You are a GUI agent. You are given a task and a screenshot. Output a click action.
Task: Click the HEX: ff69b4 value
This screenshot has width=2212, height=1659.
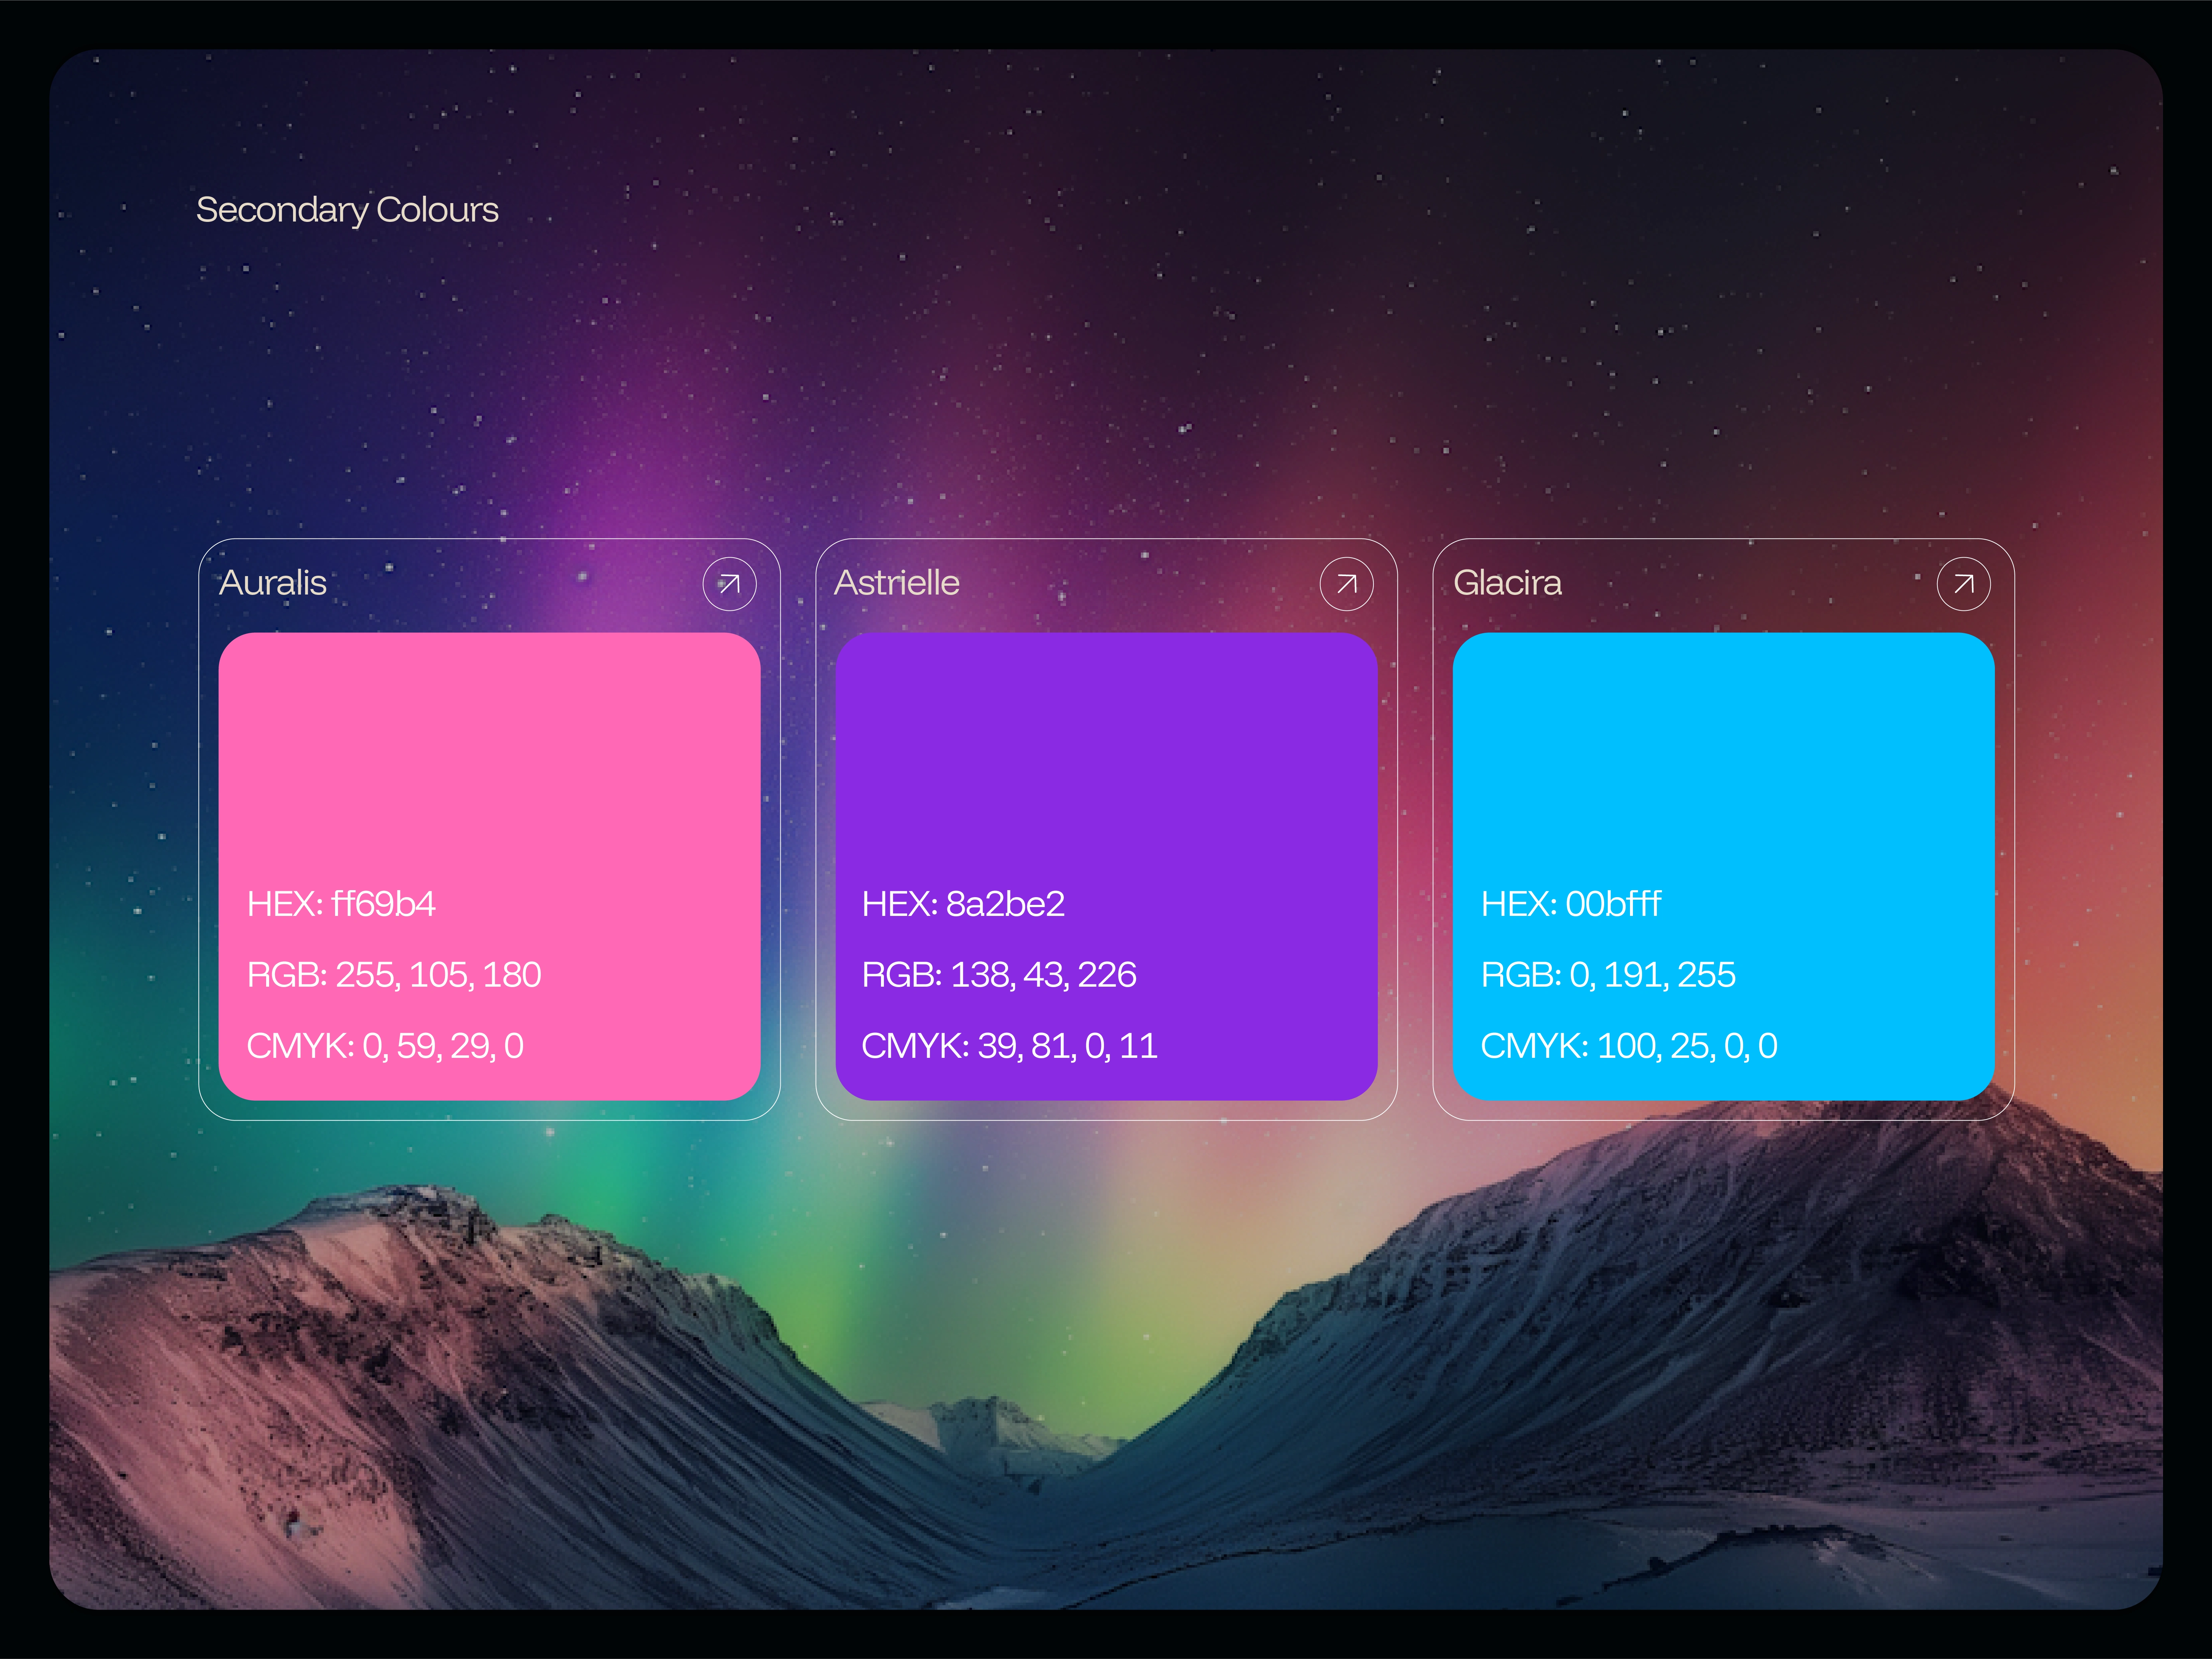(x=341, y=904)
